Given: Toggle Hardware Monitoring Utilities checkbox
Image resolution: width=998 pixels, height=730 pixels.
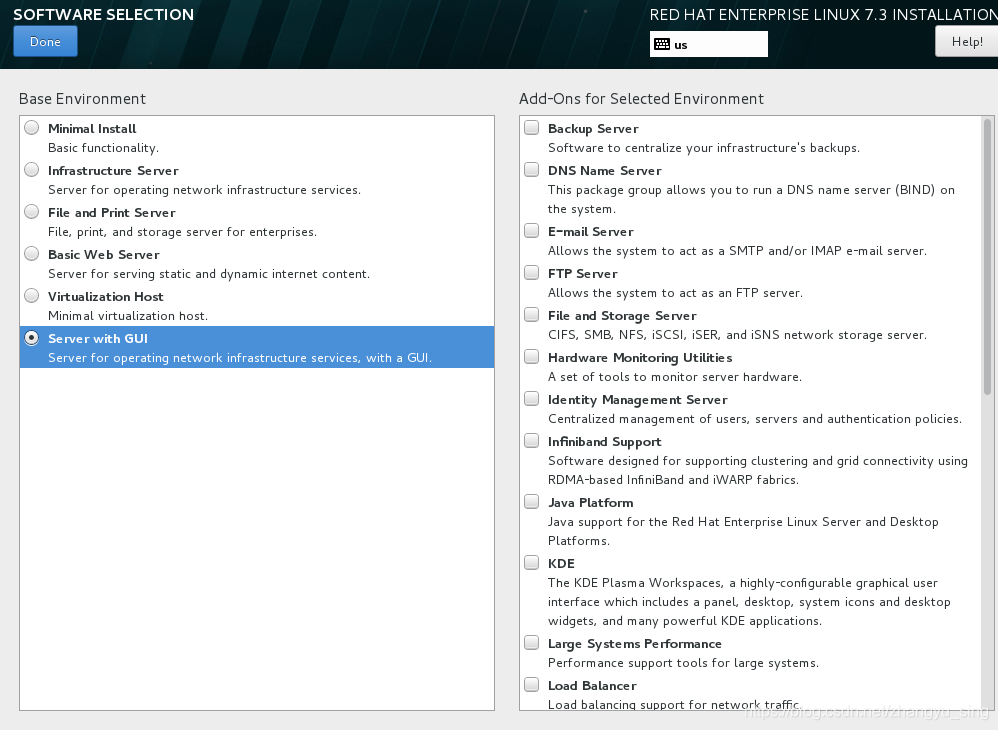Looking at the screenshot, I should 531,357.
